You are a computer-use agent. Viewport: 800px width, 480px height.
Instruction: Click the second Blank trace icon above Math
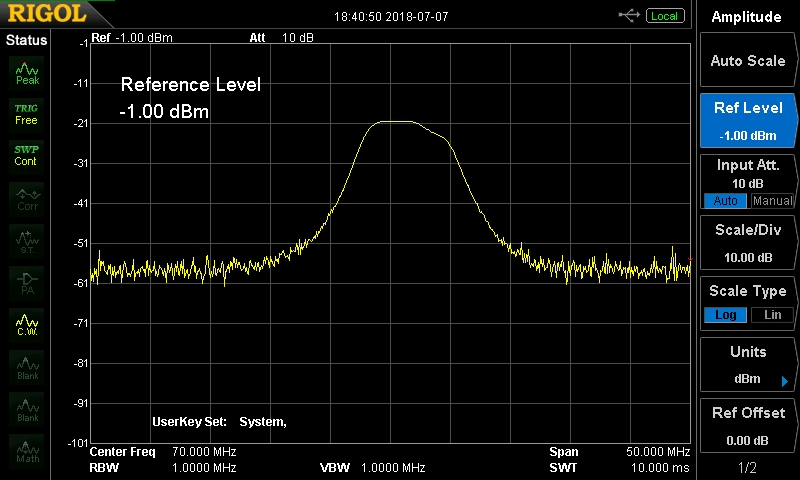(27, 410)
